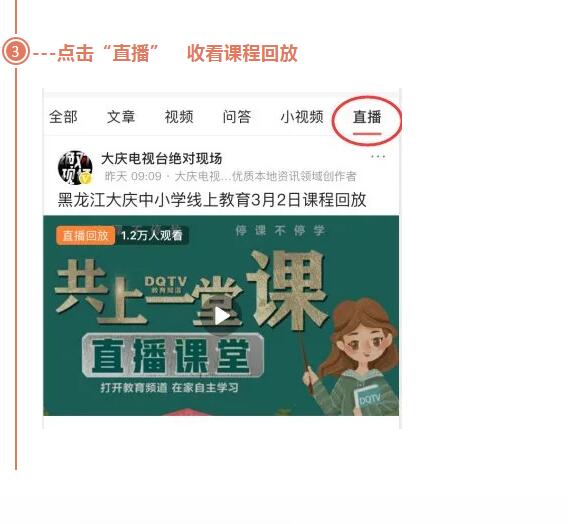This screenshot has width=580, height=524.
Task: Switch to the 全部 tab
Action: coord(63,117)
